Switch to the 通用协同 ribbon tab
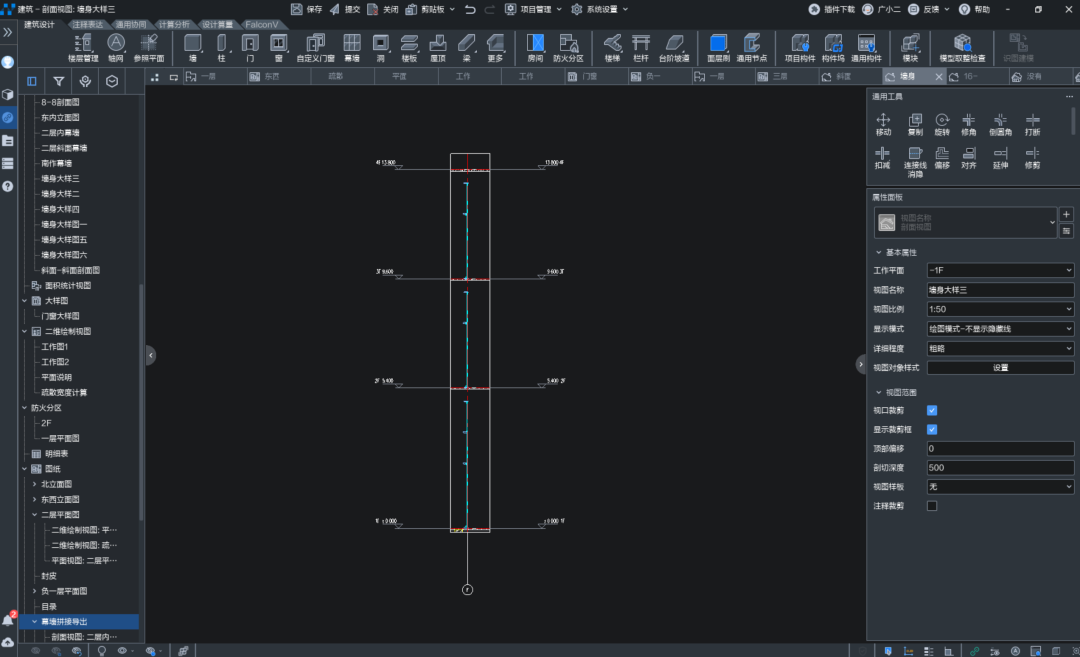The height and width of the screenshot is (657, 1080). point(130,24)
